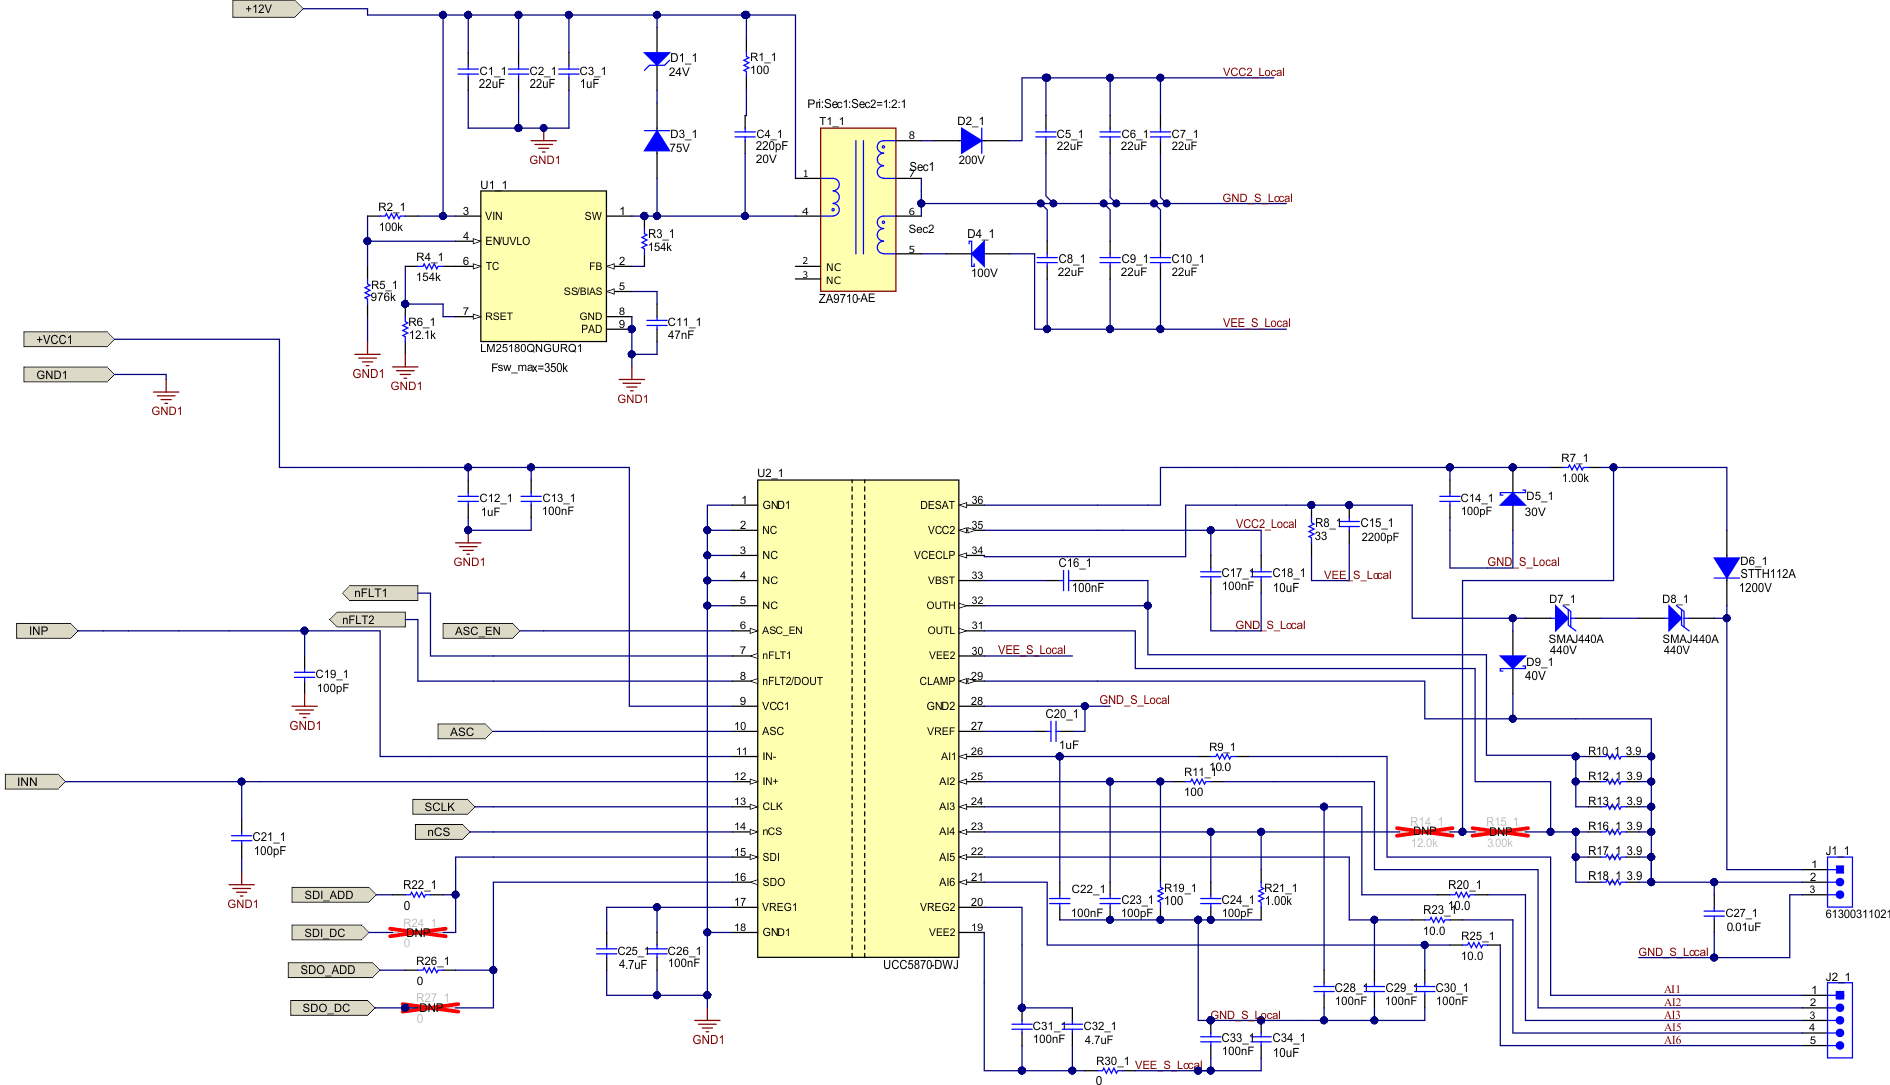Select resistor R10_1 3.9
Image resolution: width=1890 pixels, height=1085 pixels.
[1614, 756]
